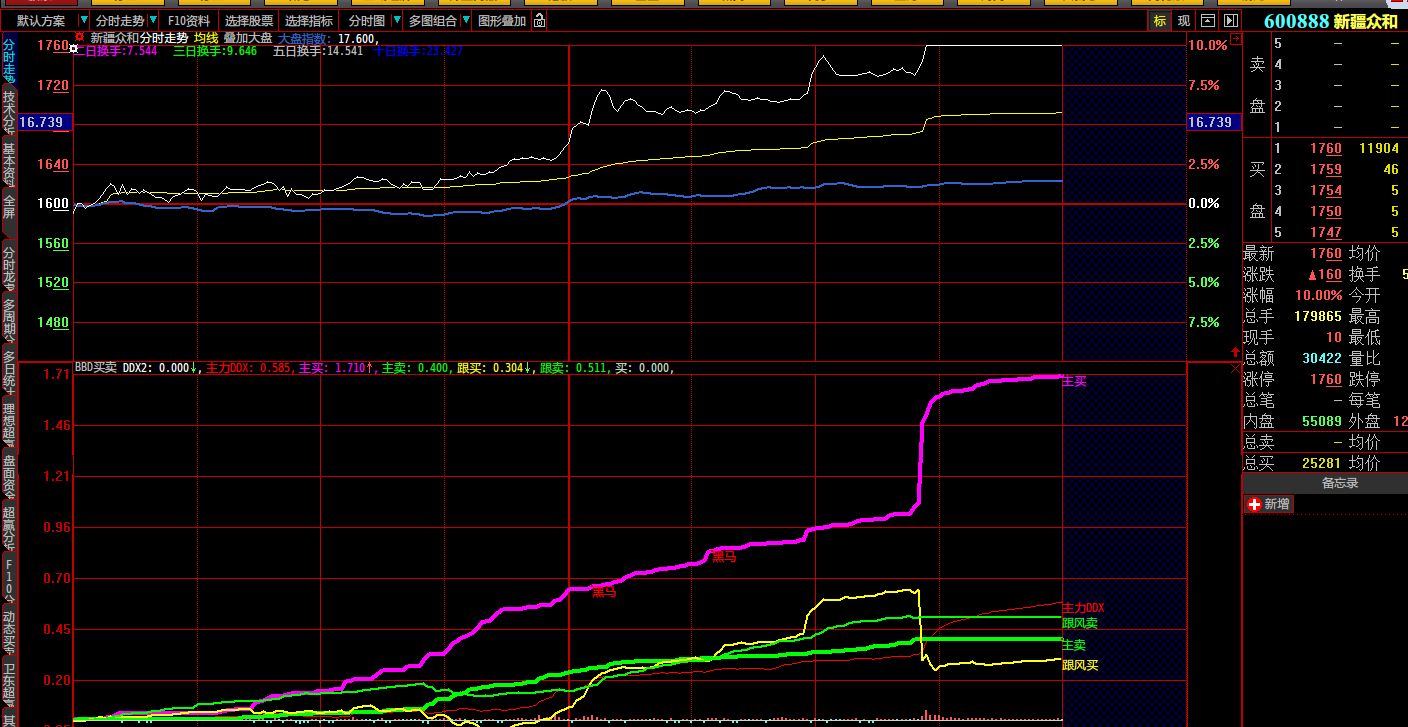The image size is (1408, 727).
Task: Open F10资料 from the toolbar
Action: pos(189,21)
